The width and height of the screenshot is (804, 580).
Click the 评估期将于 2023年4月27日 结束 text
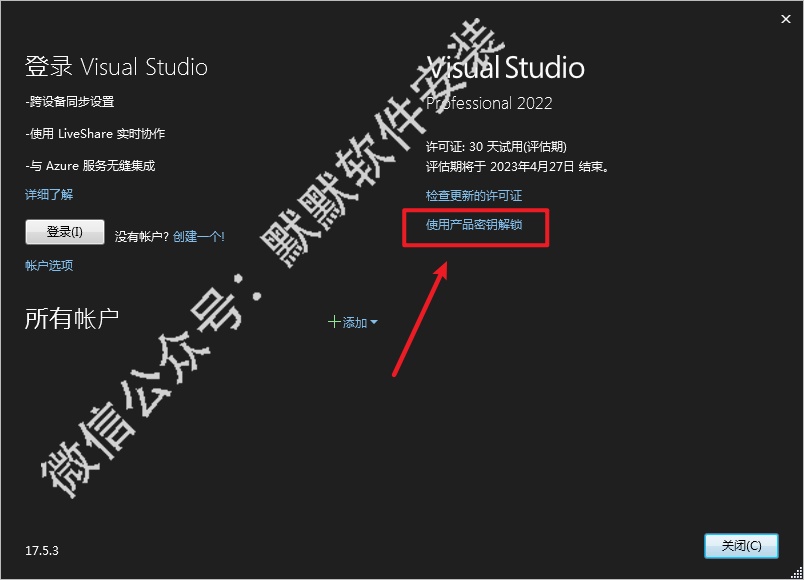(x=517, y=167)
